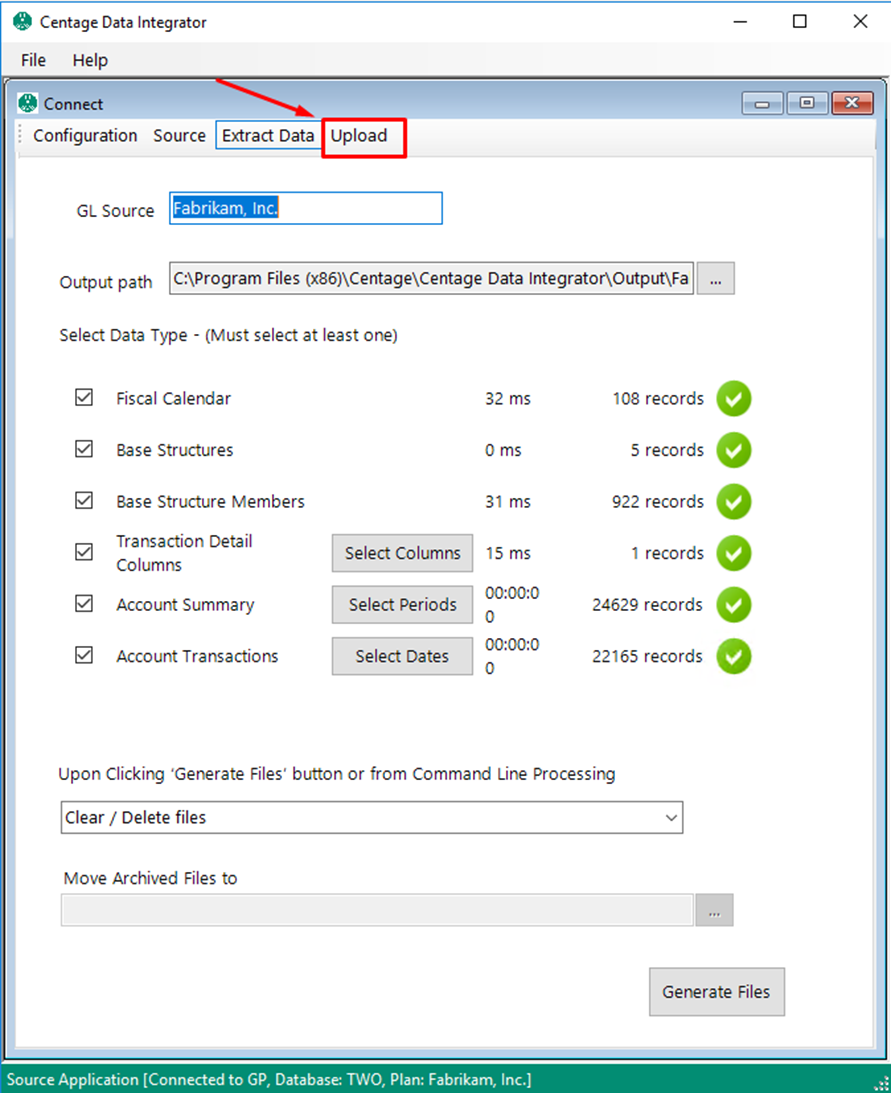The image size is (891, 1093).
Task: Disable the Account Summary checkbox
Action: click(x=84, y=604)
